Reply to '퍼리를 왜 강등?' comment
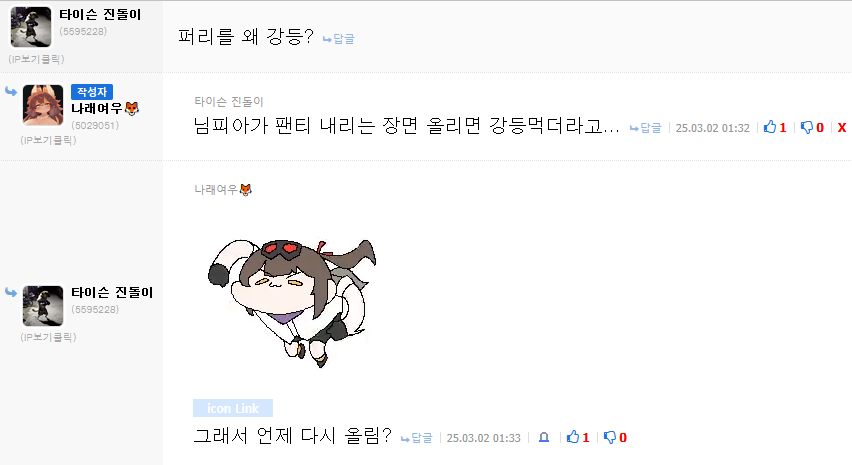This screenshot has height=465, width=852. tap(339, 39)
